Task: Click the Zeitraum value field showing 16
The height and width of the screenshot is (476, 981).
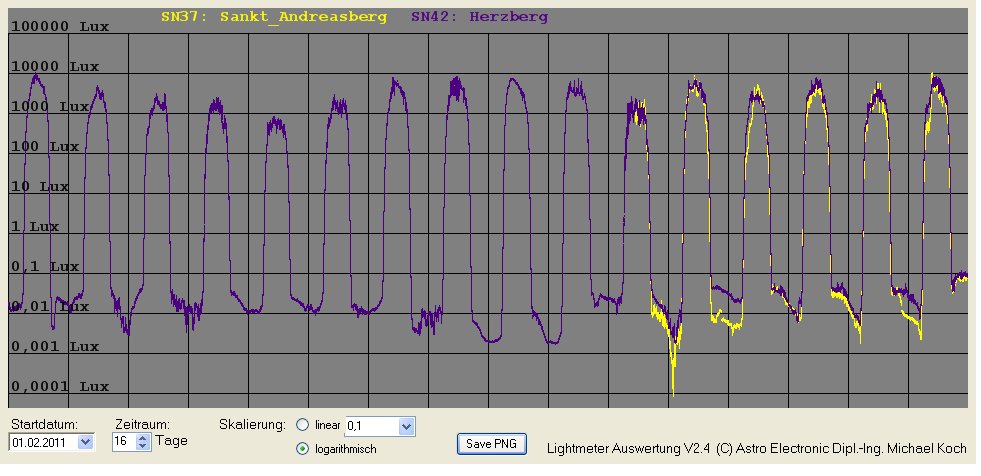Action: (125, 442)
